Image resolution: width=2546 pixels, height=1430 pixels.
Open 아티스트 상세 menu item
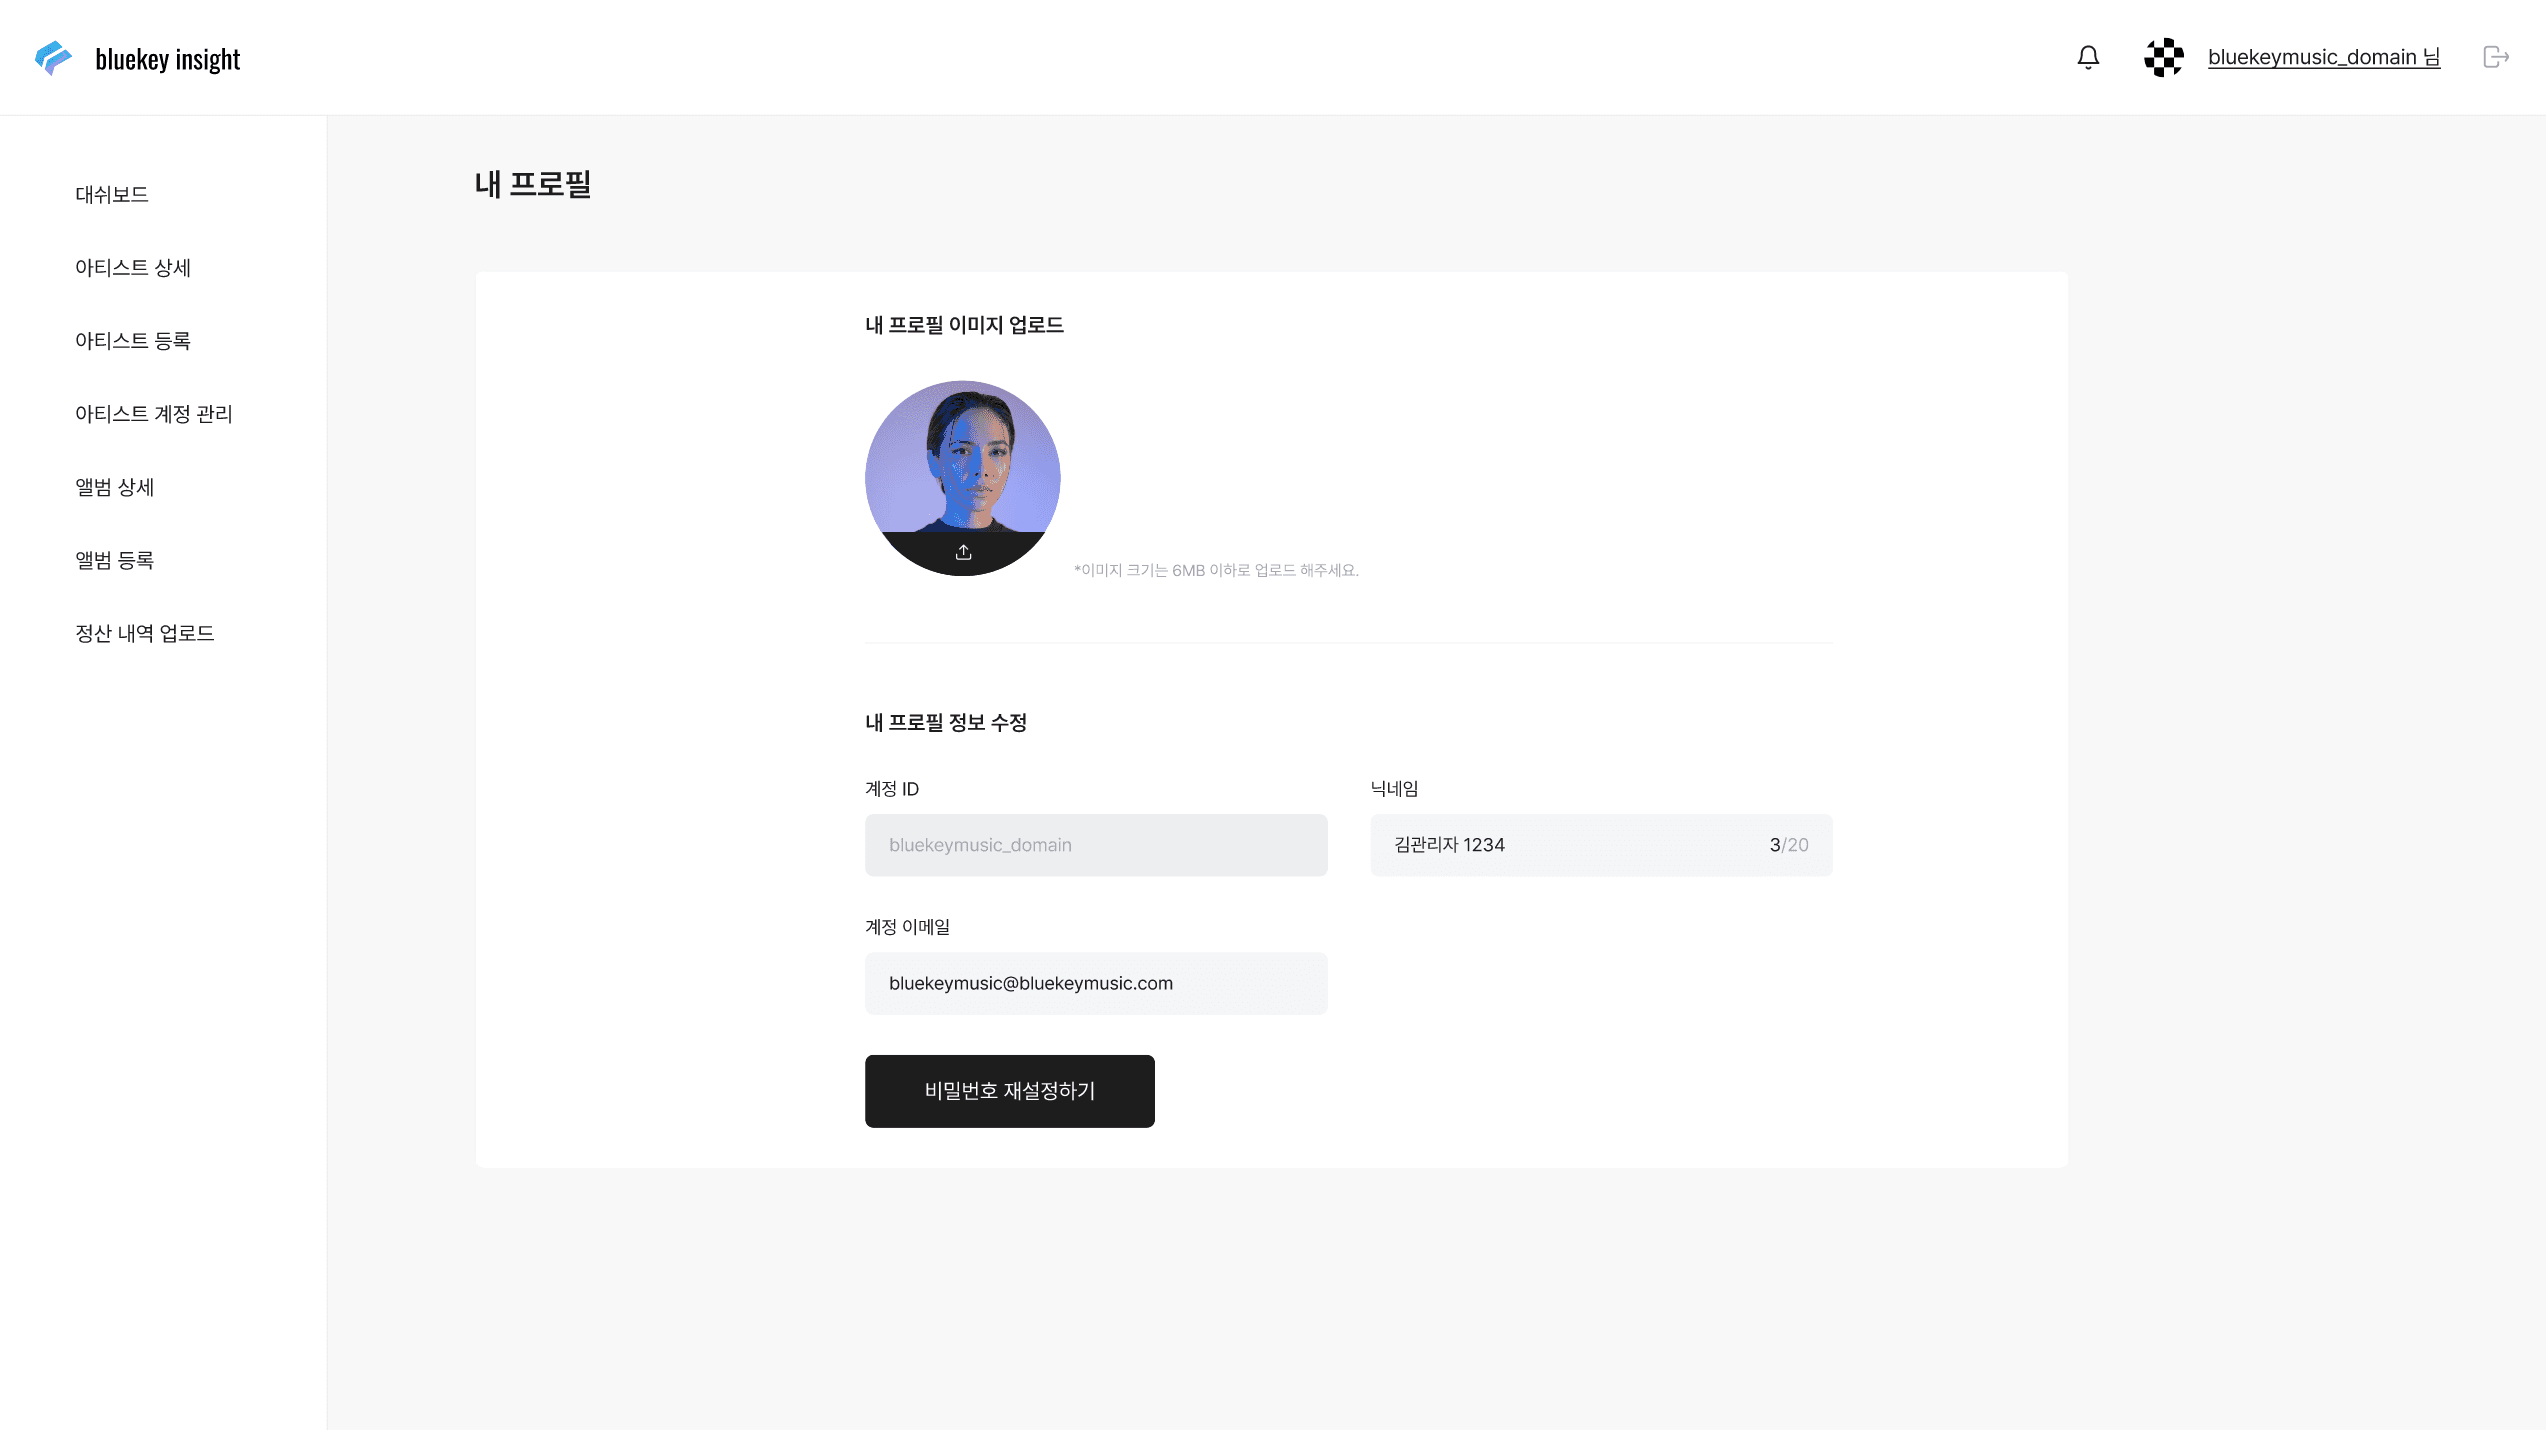(x=133, y=268)
